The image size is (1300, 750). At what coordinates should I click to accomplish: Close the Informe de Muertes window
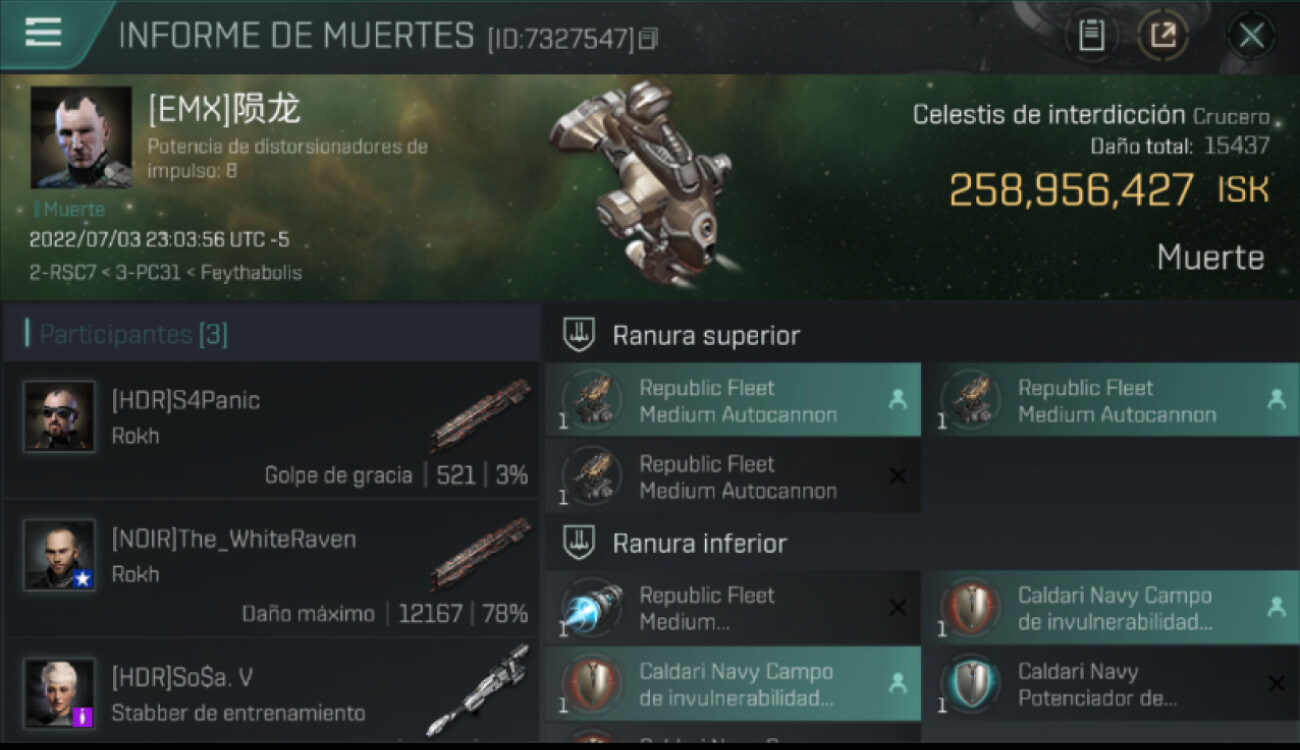[1250, 35]
